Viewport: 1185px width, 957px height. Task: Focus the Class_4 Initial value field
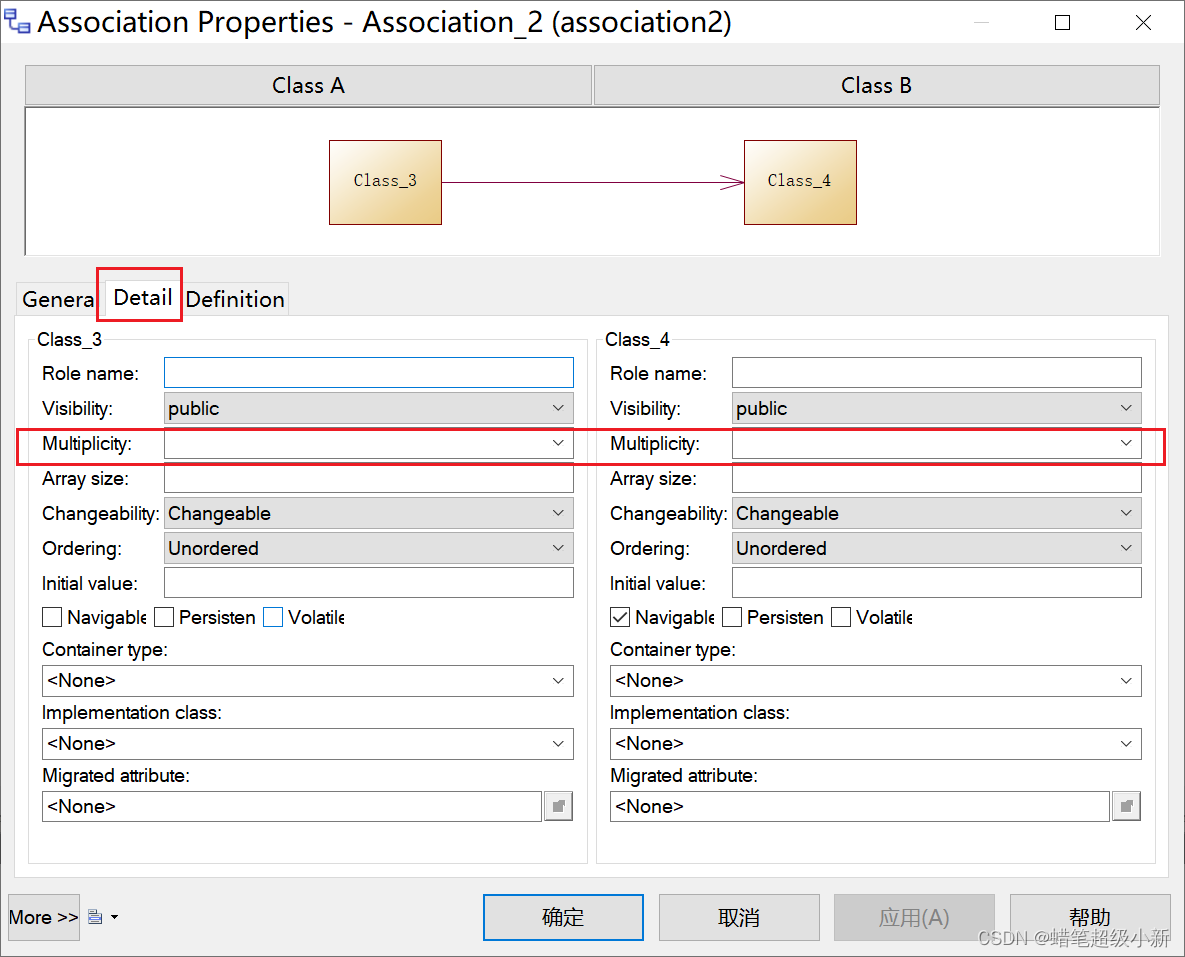936,583
